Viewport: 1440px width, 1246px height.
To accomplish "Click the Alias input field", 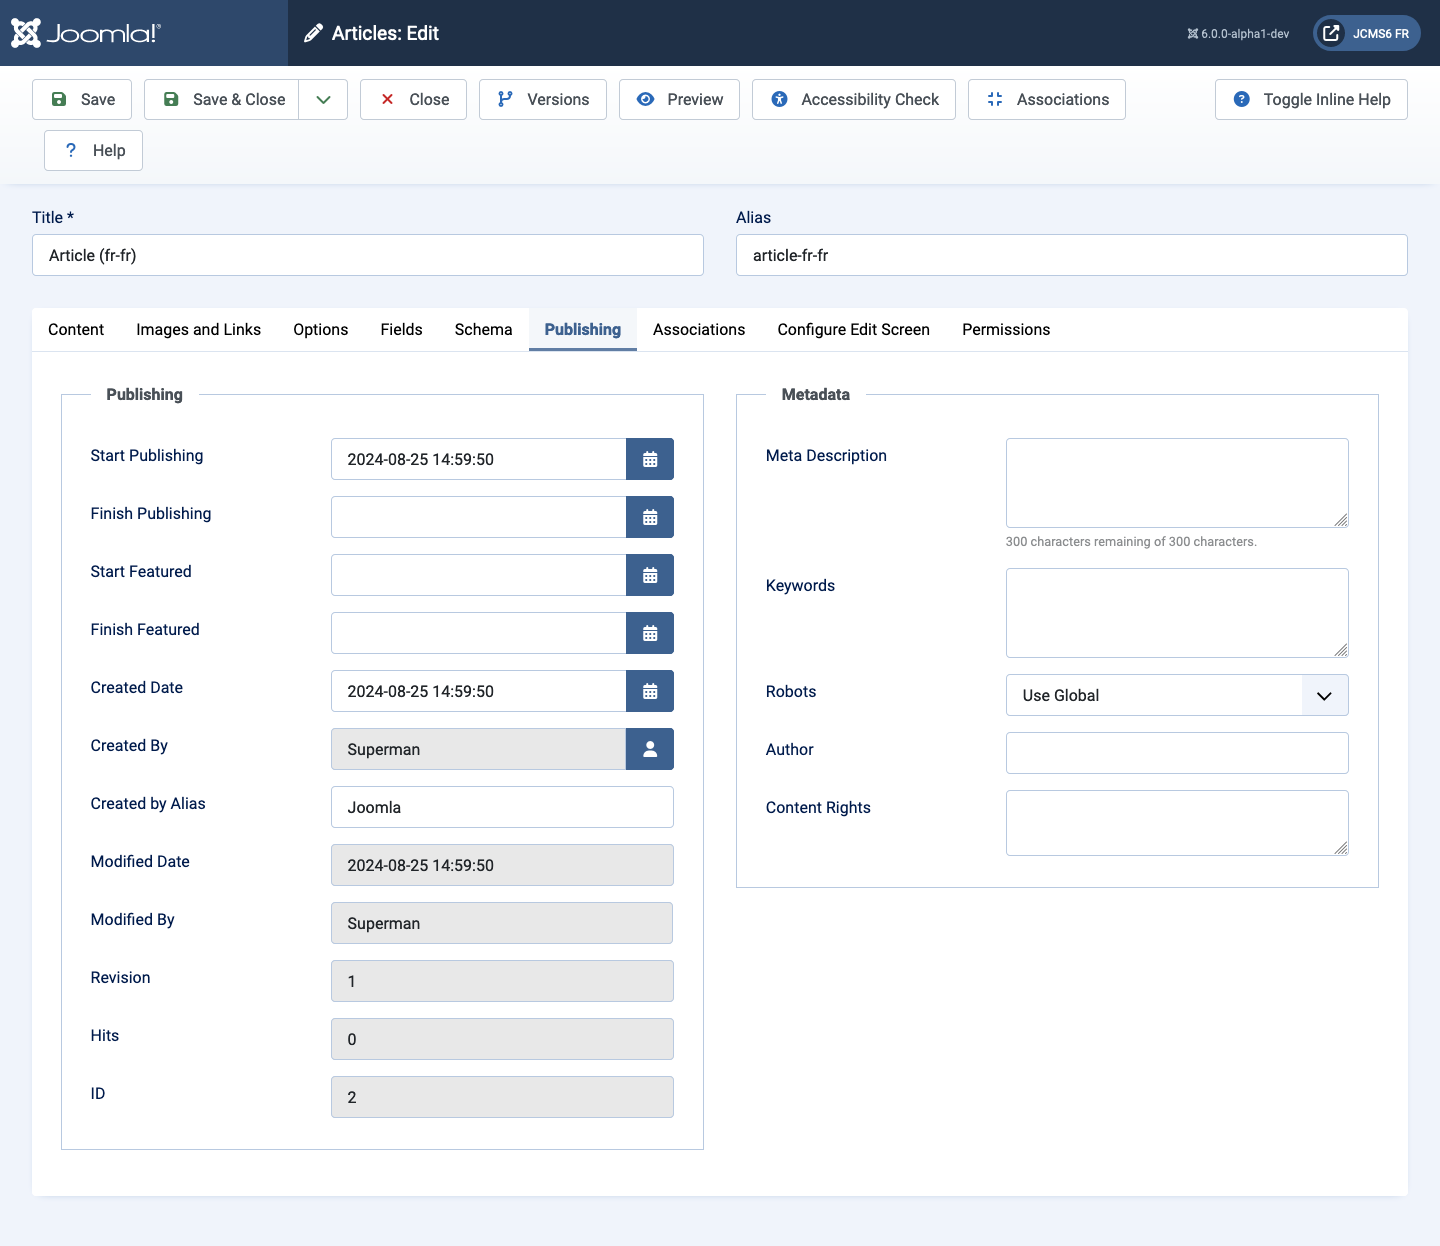I will 1072,255.
